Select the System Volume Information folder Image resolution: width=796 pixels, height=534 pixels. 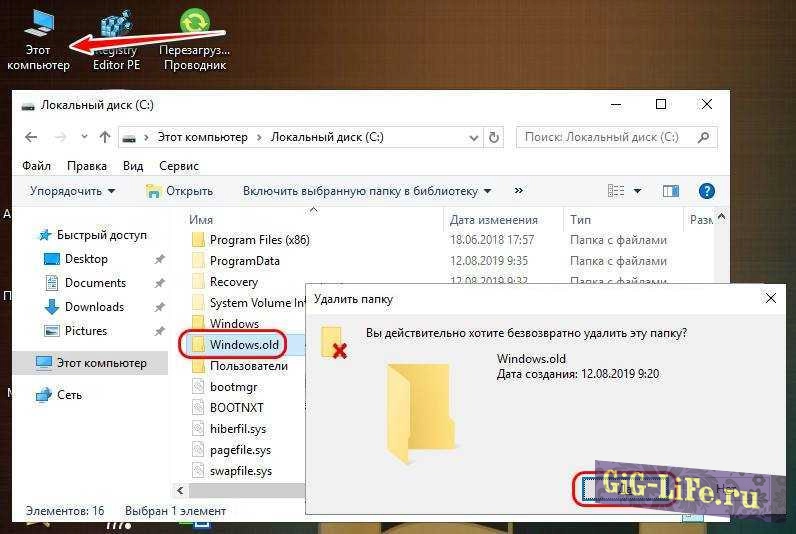click(248, 303)
